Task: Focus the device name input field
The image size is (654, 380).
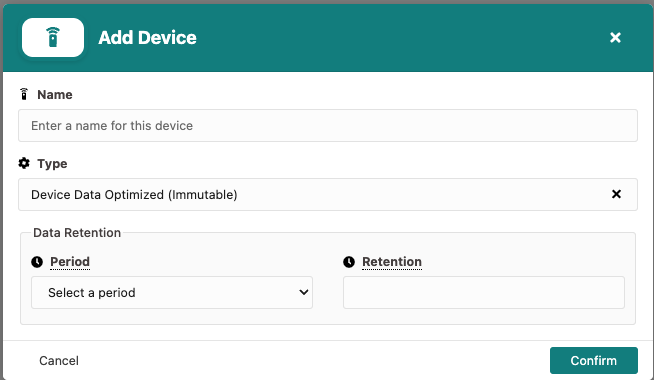Action: tap(328, 126)
